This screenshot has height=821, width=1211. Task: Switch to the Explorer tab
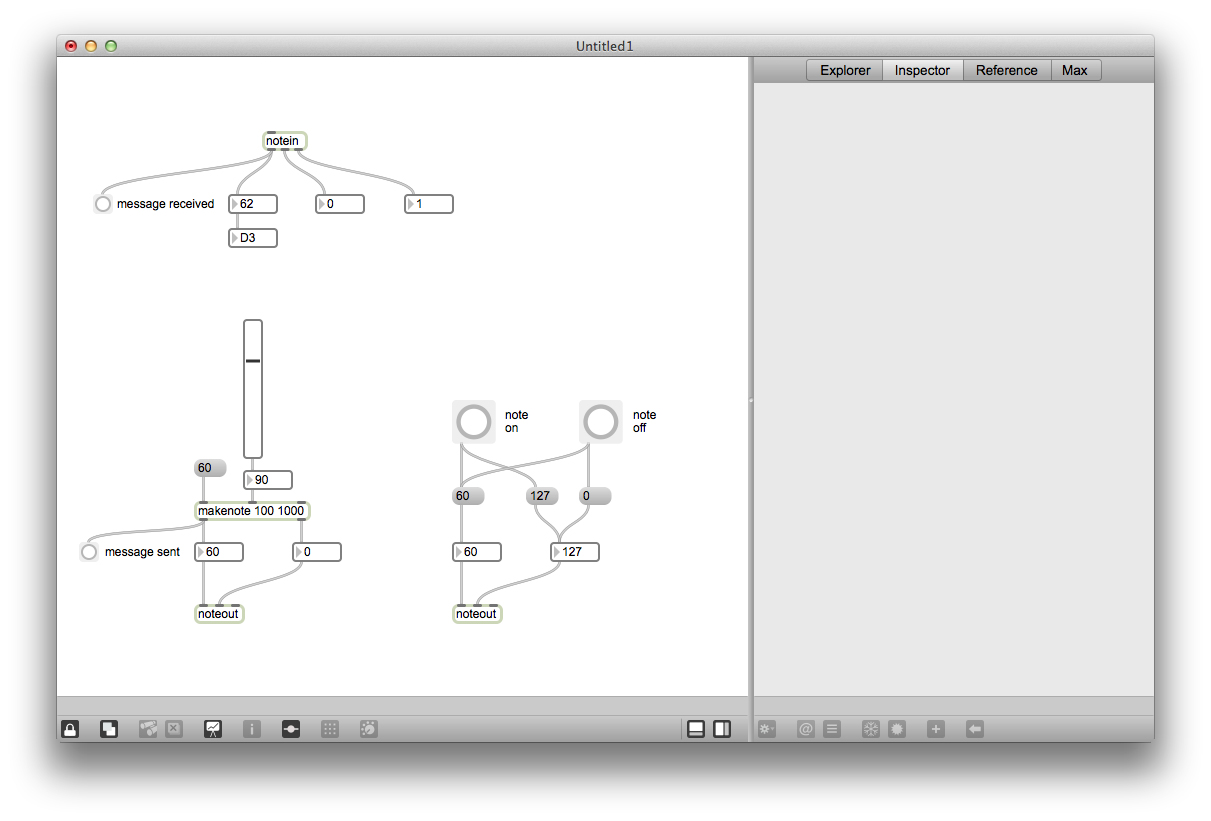tap(845, 70)
